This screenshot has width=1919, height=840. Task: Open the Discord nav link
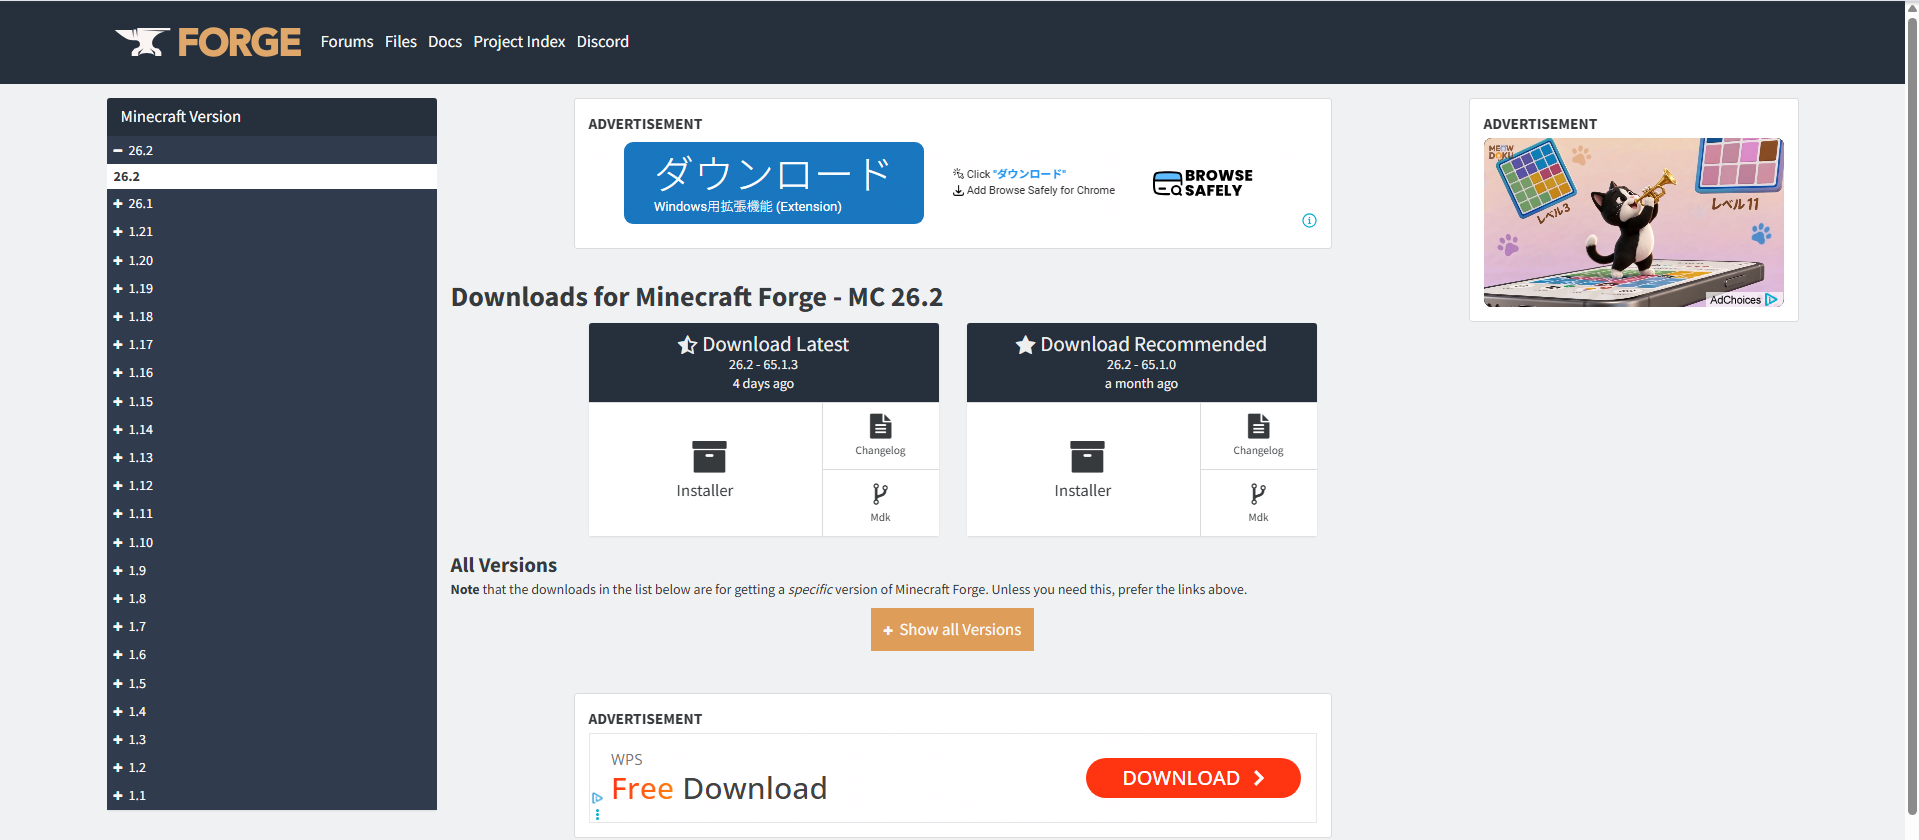pyautogui.click(x=603, y=42)
